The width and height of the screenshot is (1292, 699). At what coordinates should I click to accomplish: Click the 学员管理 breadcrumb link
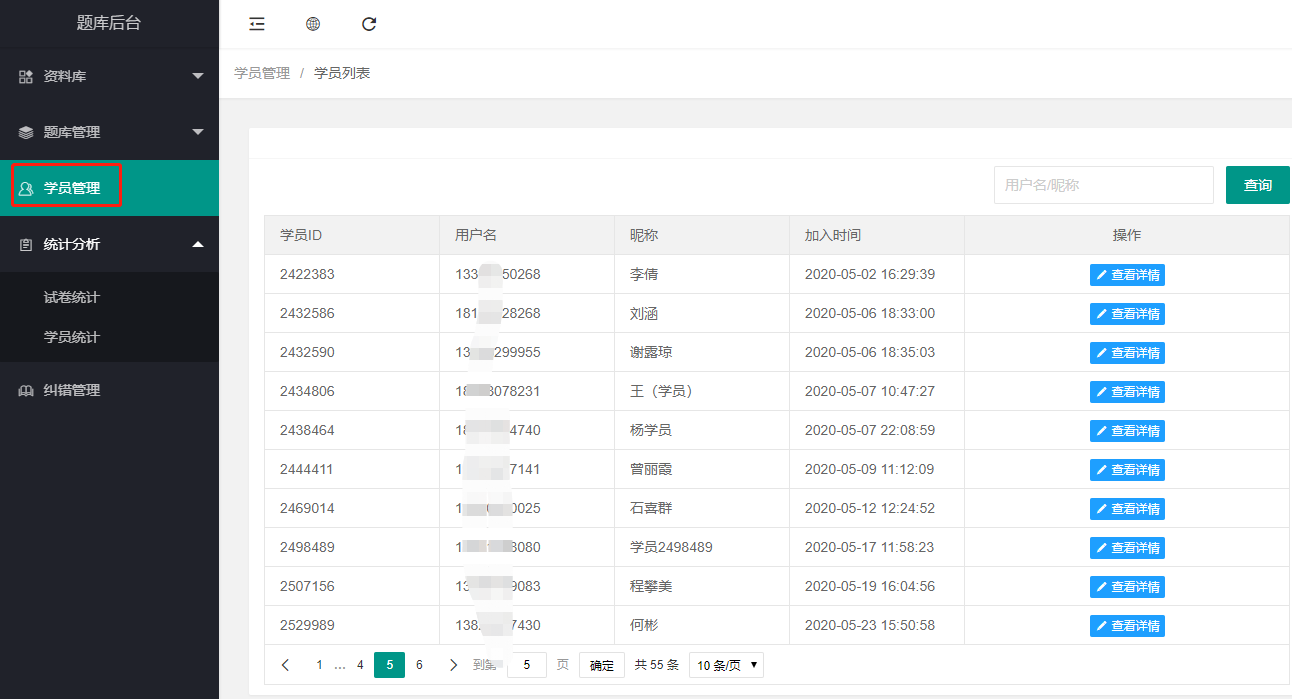coord(262,73)
